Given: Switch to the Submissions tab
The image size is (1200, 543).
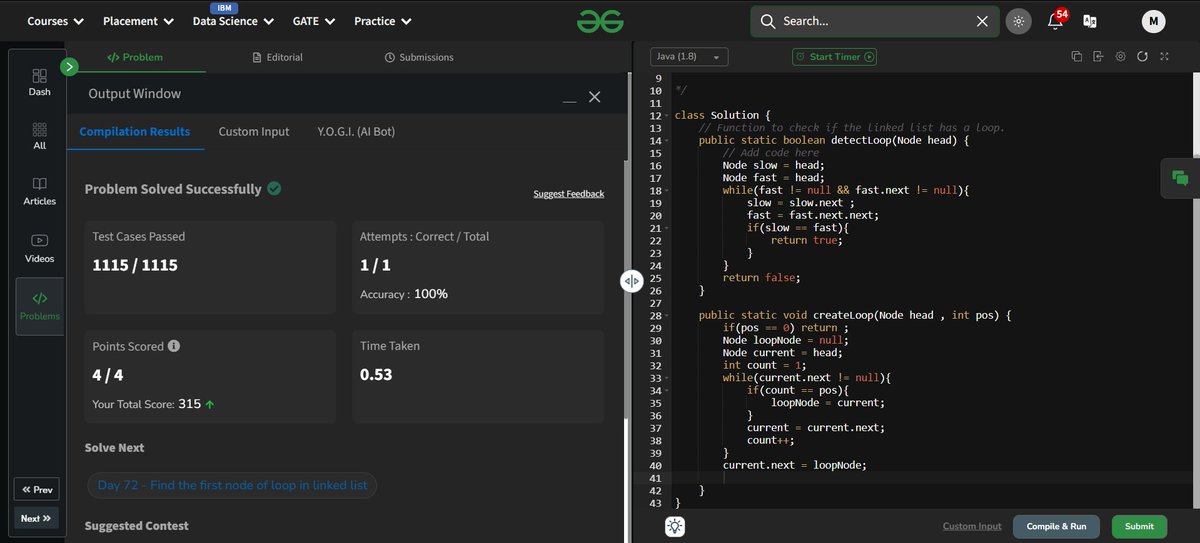Looking at the screenshot, I should [419, 57].
